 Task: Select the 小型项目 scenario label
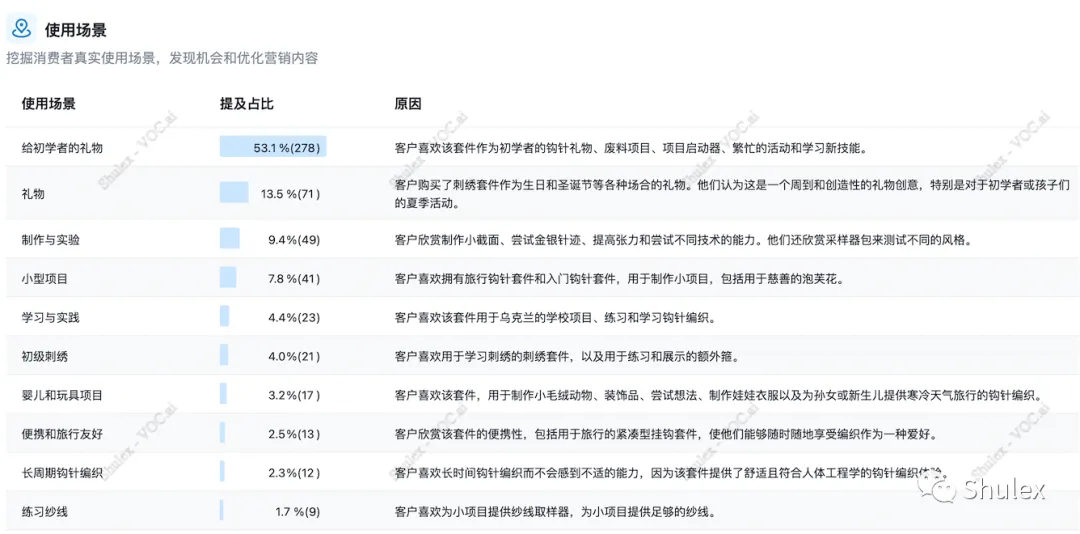pos(45,279)
